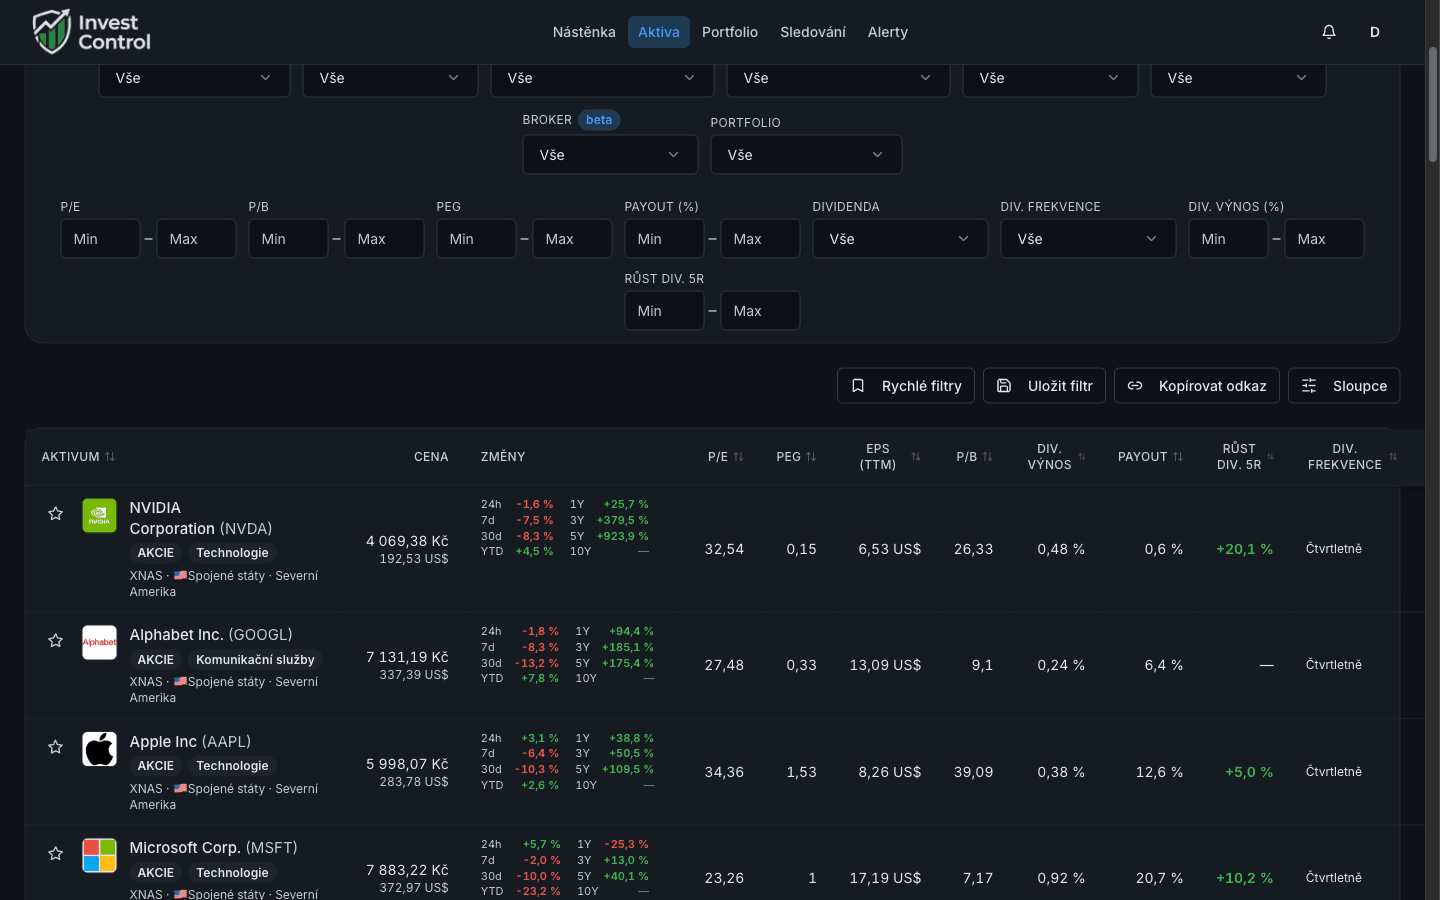The height and width of the screenshot is (900, 1440).
Task: Expand the DIVIDENDA dropdown
Action: pyautogui.click(x=900, y=239)
